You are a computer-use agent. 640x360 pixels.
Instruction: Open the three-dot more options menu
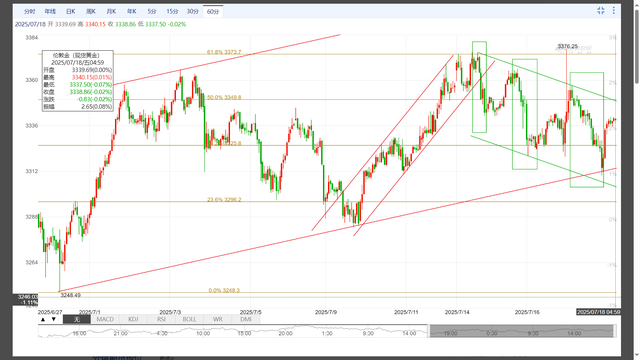(613, 11)
